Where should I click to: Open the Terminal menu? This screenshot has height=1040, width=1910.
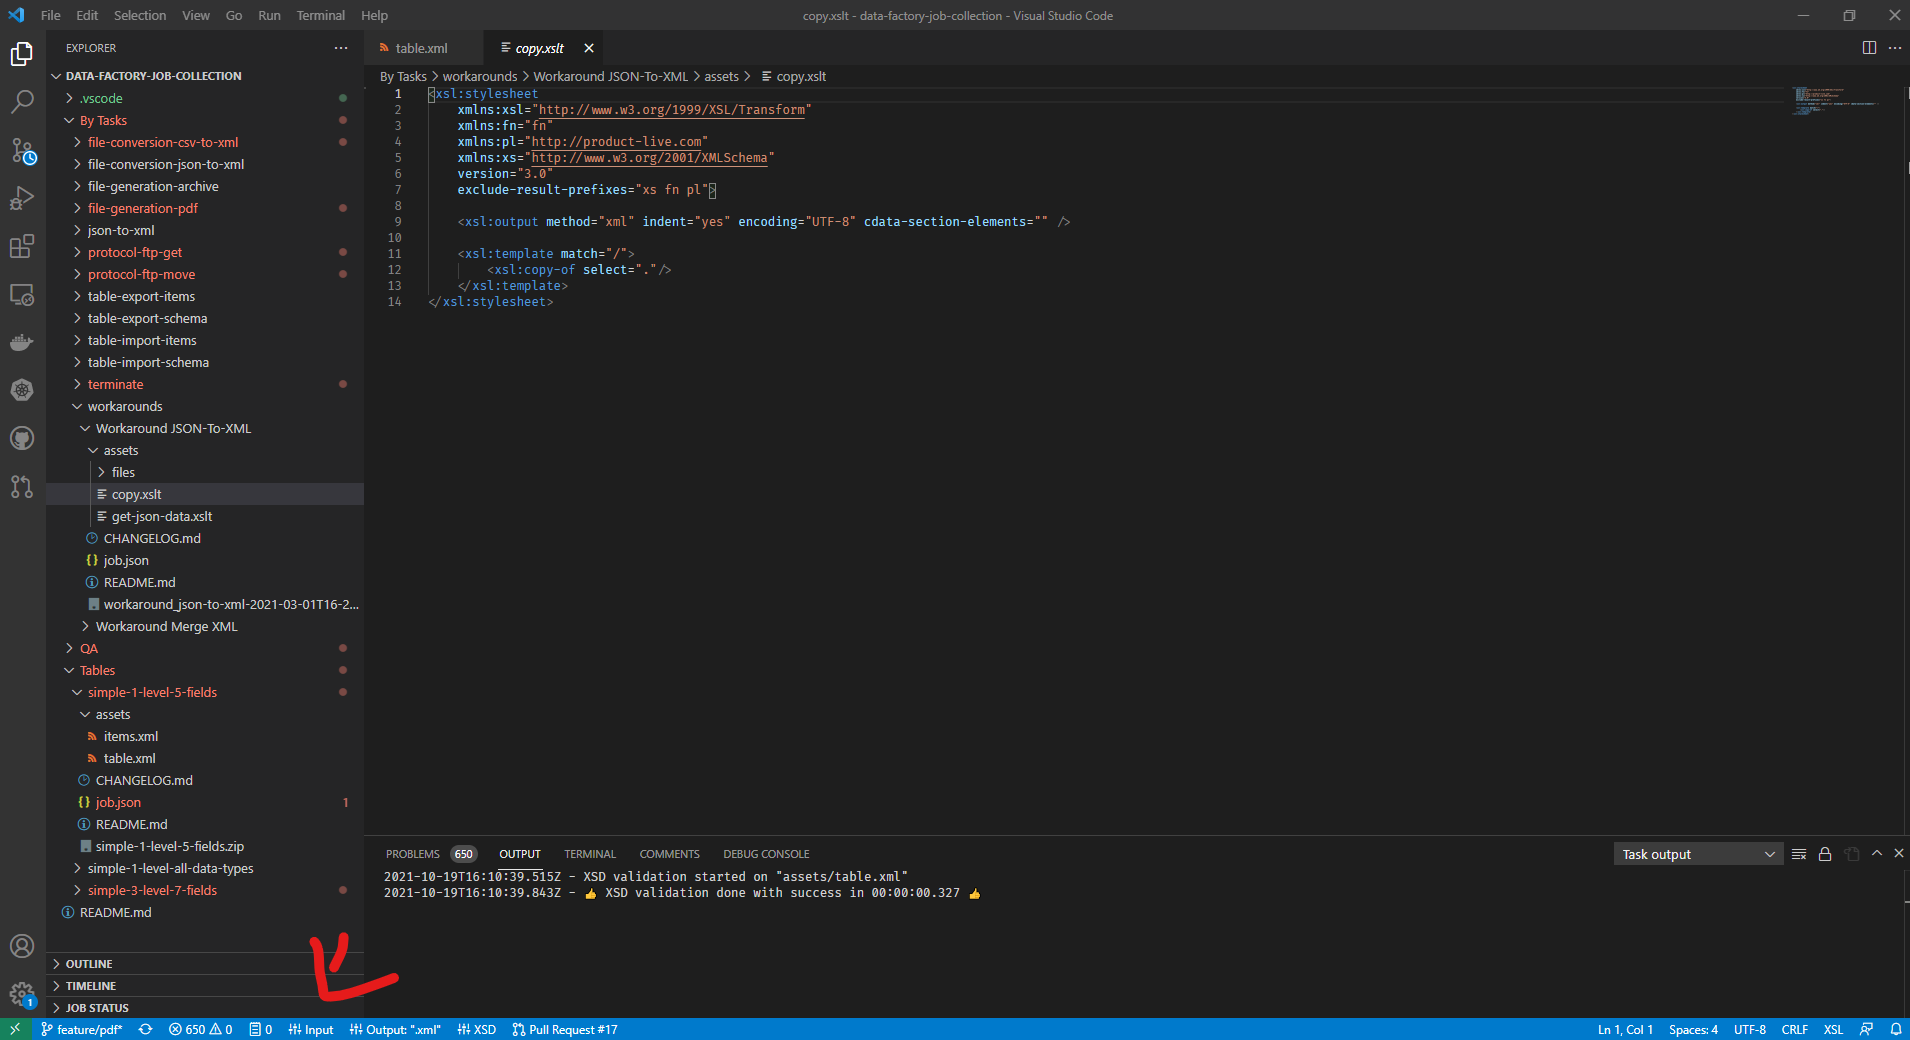pos(320,15)
